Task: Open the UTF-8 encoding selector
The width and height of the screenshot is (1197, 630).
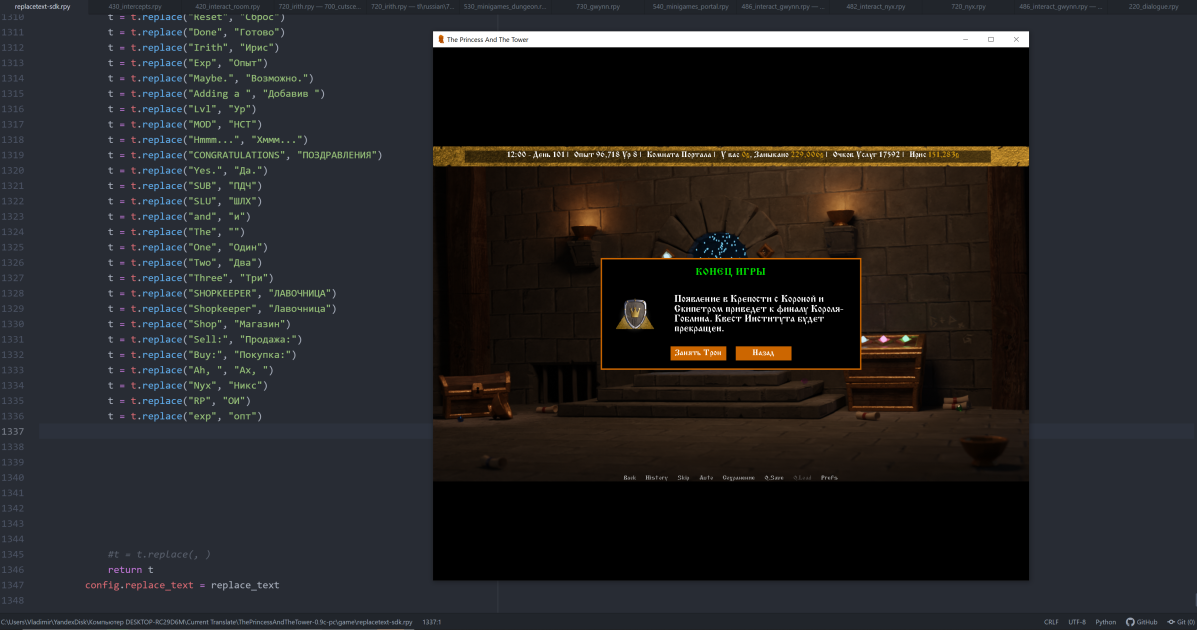Action: (x=1076, y=622)
